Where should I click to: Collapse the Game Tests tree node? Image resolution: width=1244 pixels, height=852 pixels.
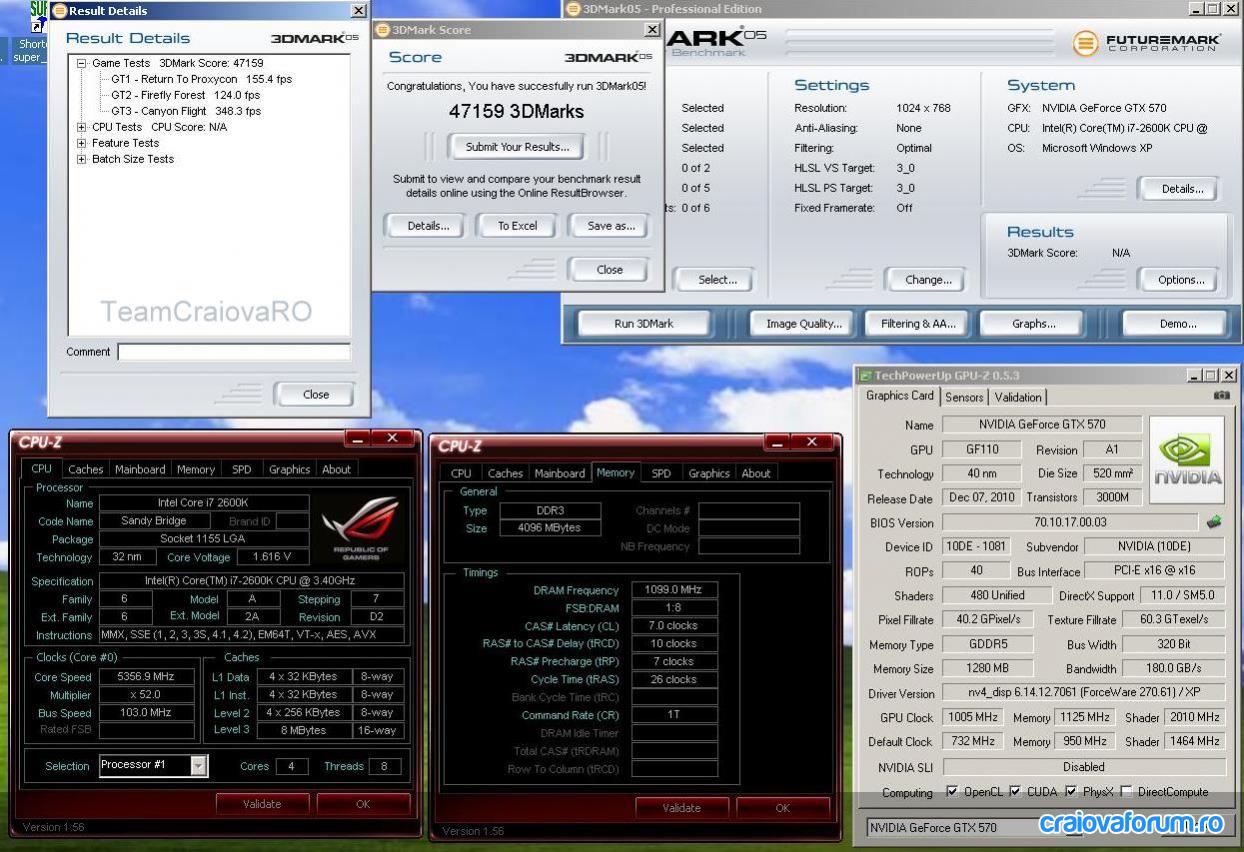tap(82, 63)
